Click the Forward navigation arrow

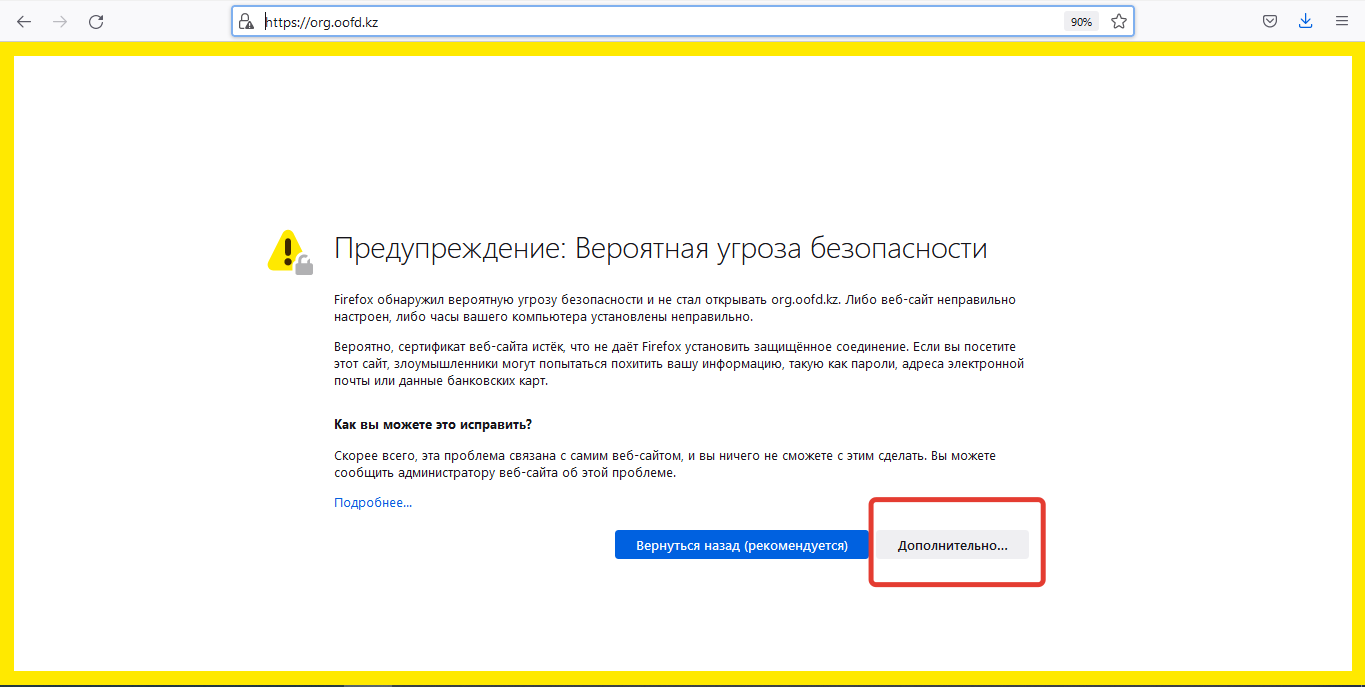[60, 21]
